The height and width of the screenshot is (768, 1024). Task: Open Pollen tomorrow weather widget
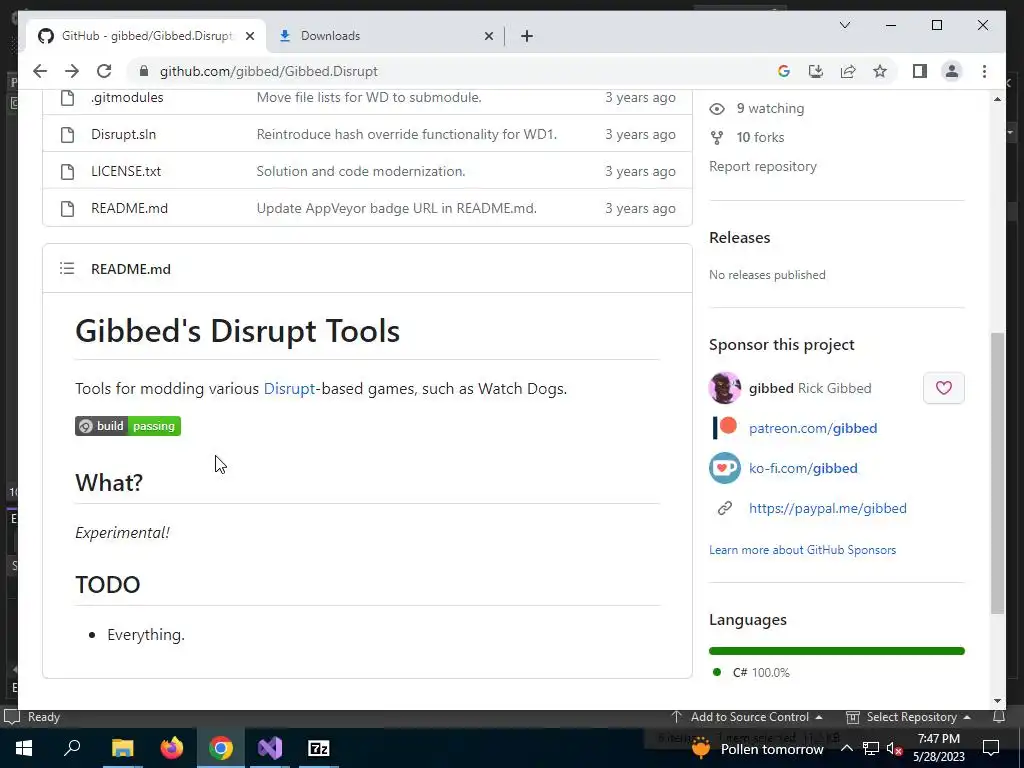coord(758,748)
